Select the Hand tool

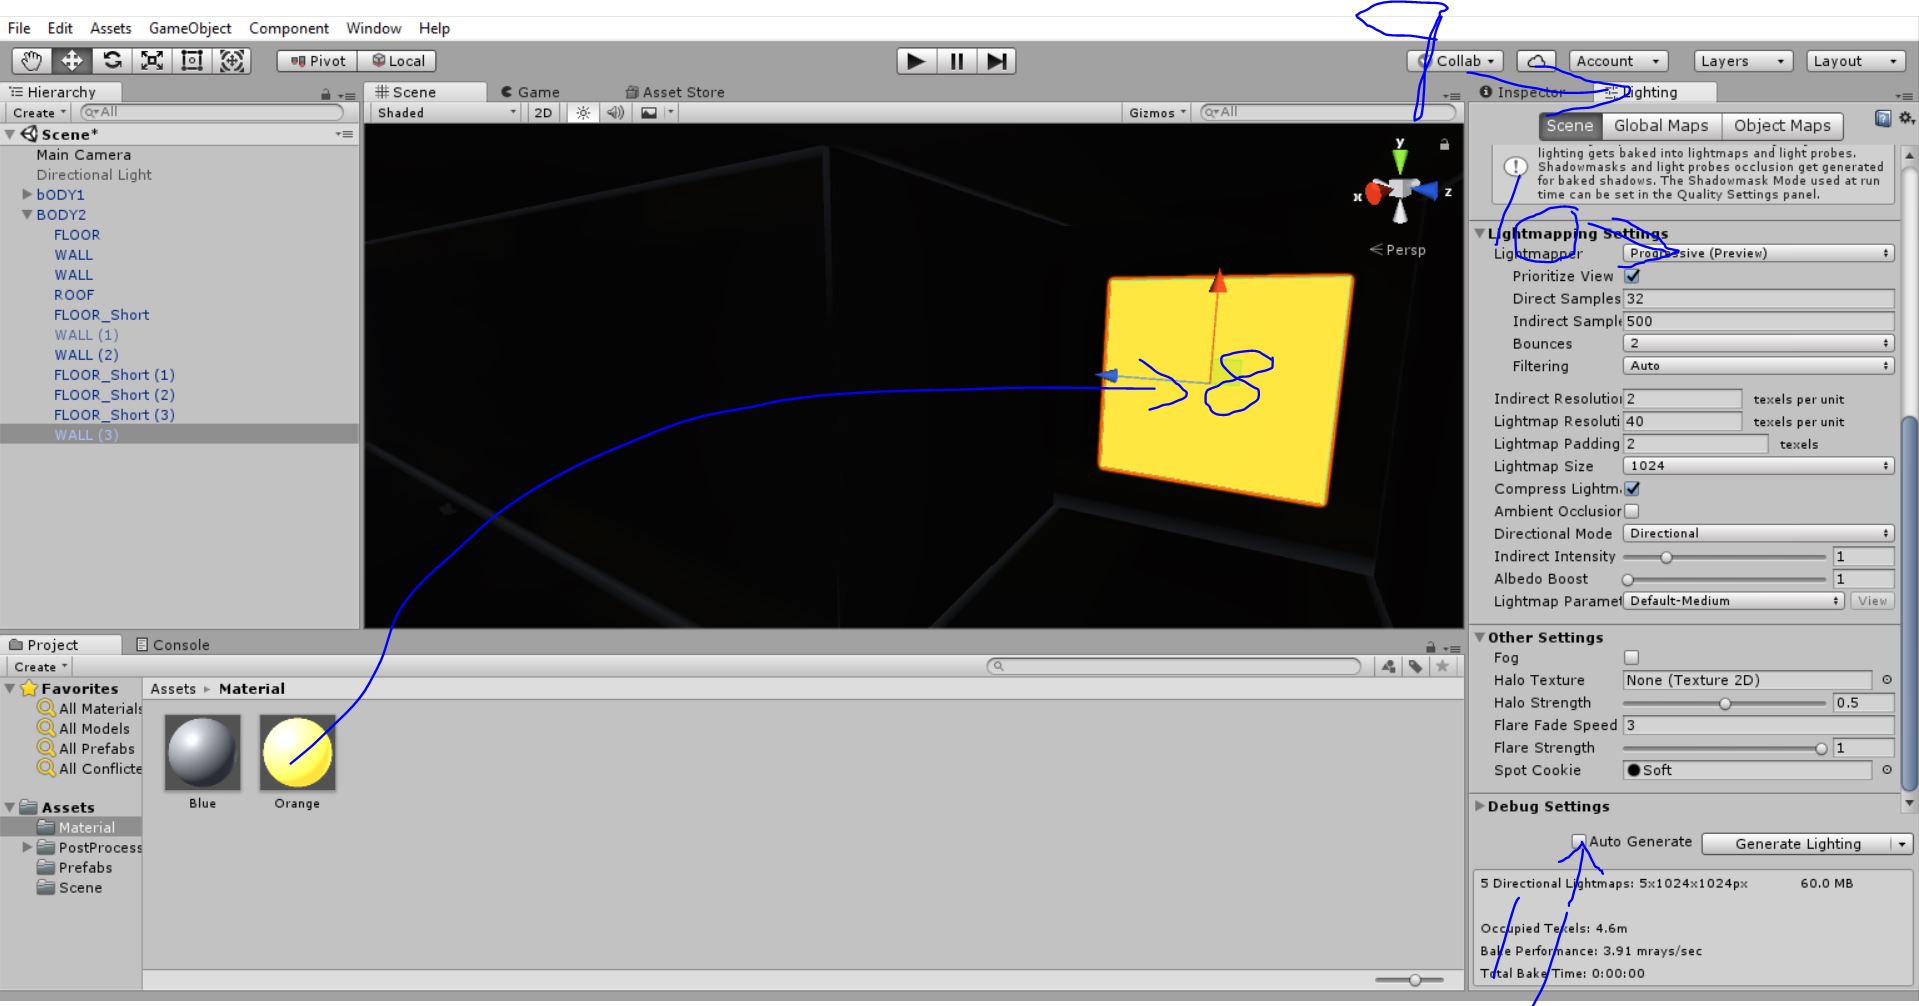[x=32, y=61]
